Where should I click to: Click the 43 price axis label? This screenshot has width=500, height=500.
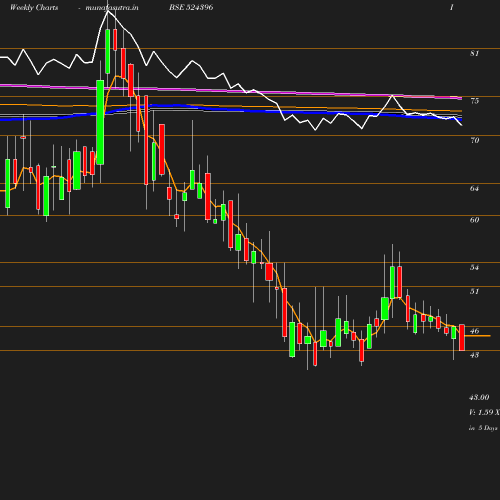(475, 355)
